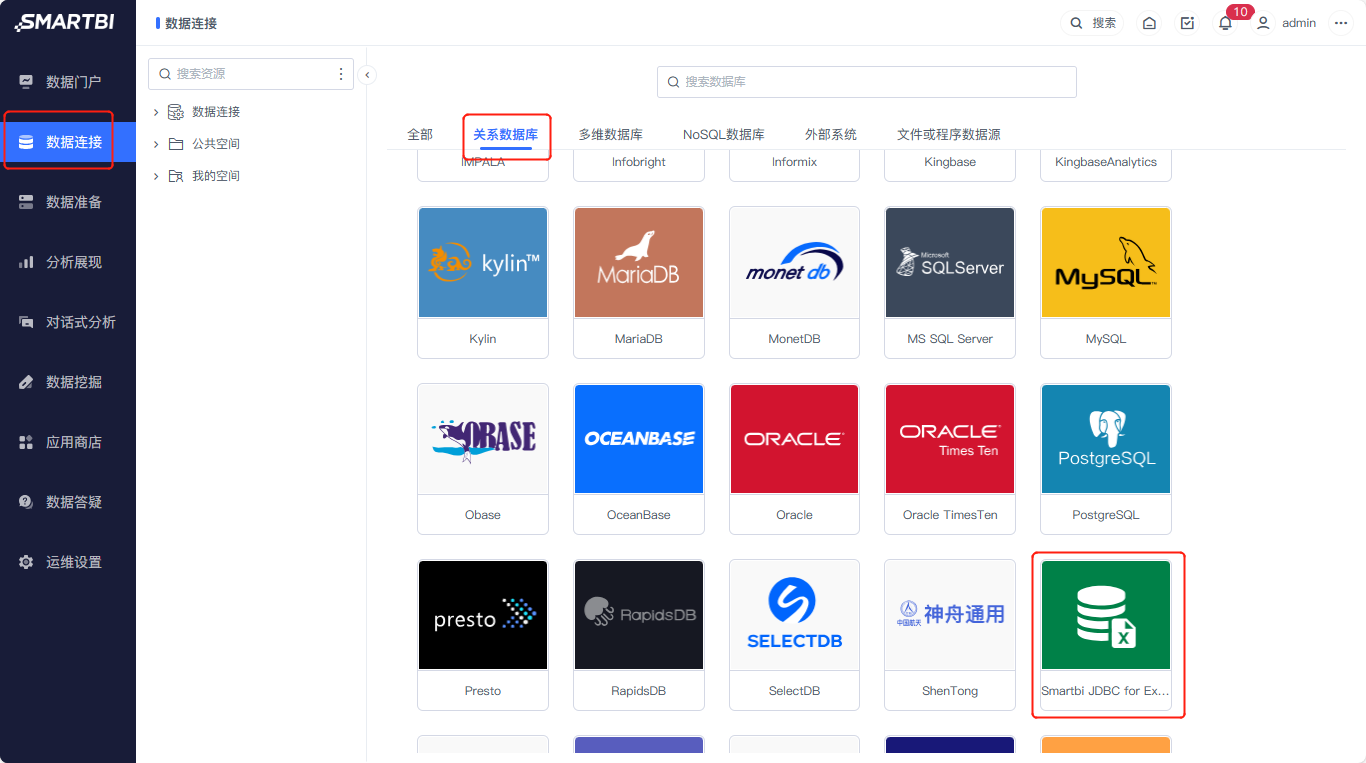This screenshot has width=1366, height=763.
Task: Choose the ShenTong database card
Action: [950, 635]
